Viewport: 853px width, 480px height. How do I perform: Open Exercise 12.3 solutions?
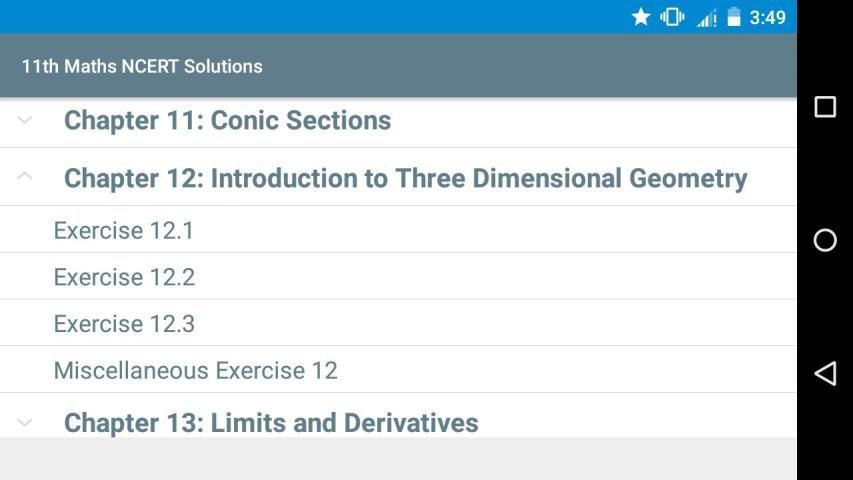click(x=124, y=324)
